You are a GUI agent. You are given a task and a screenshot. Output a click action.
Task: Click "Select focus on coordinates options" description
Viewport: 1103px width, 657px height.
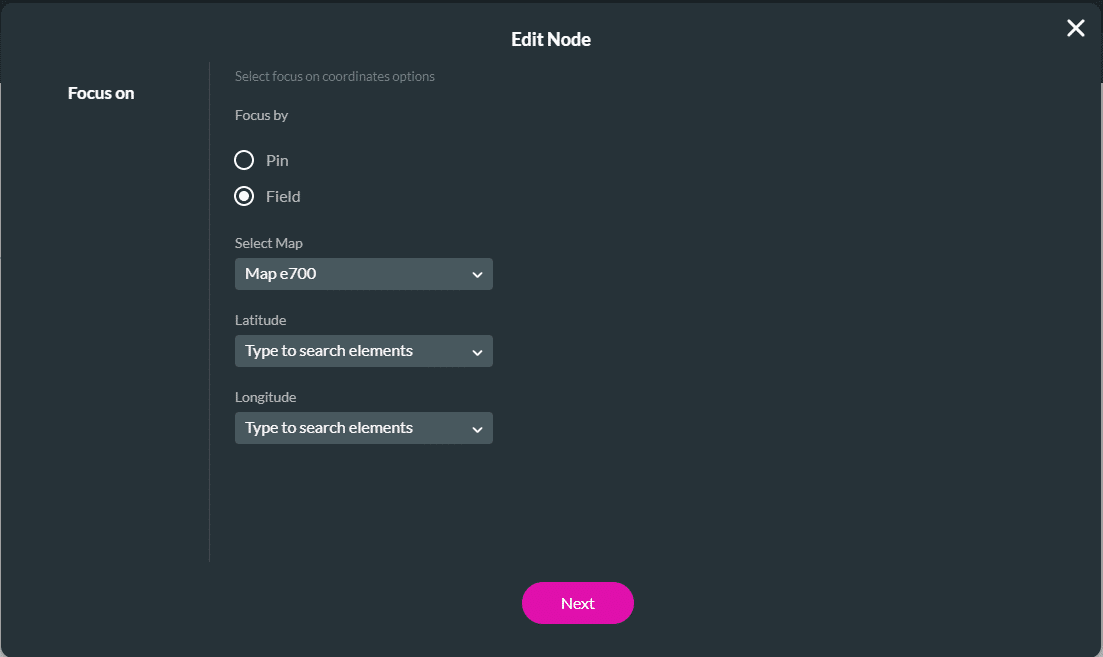[x=334, y=76]
